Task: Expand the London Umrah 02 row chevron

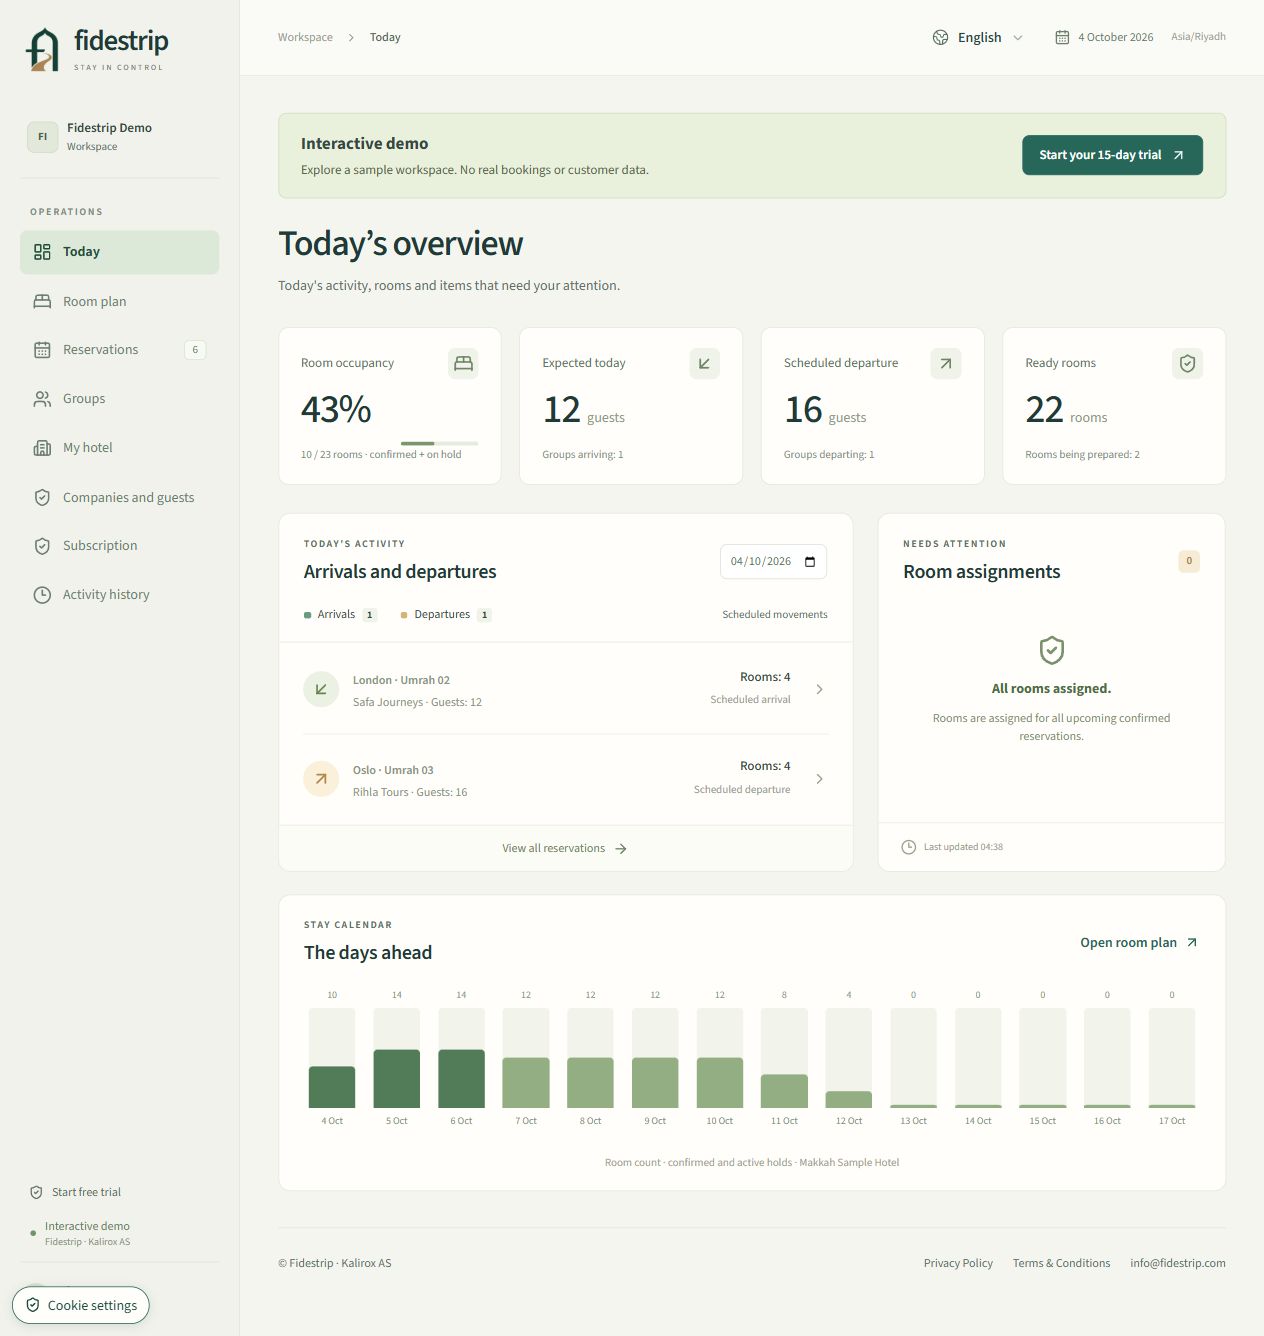Action: [819, 689]
